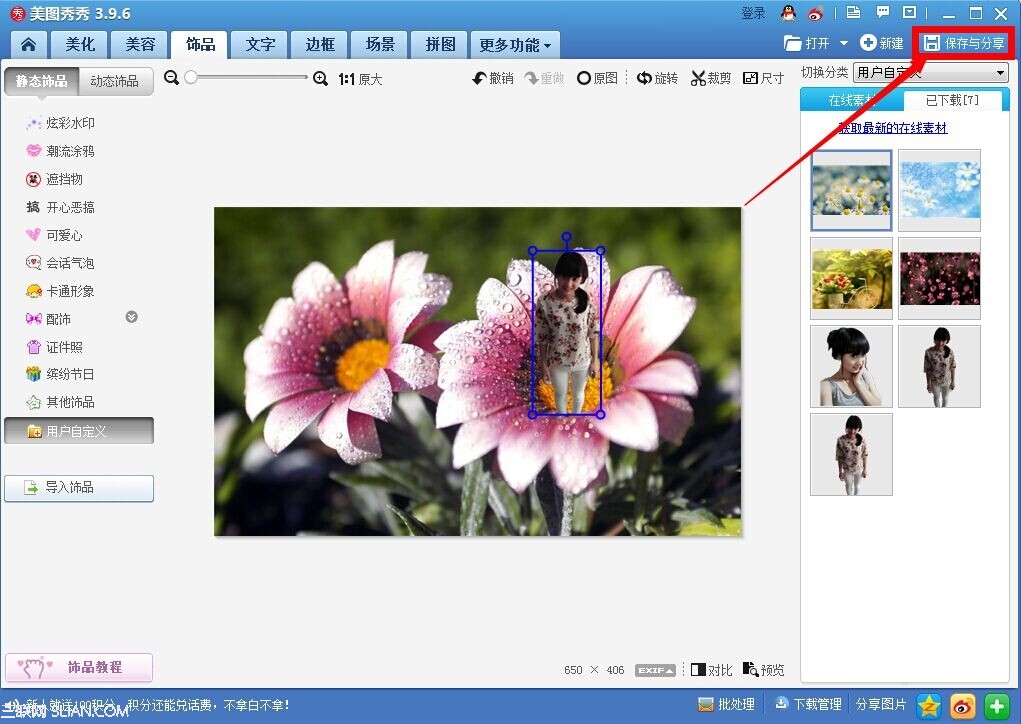Click the 导入饰品 button

click(79, 488)
